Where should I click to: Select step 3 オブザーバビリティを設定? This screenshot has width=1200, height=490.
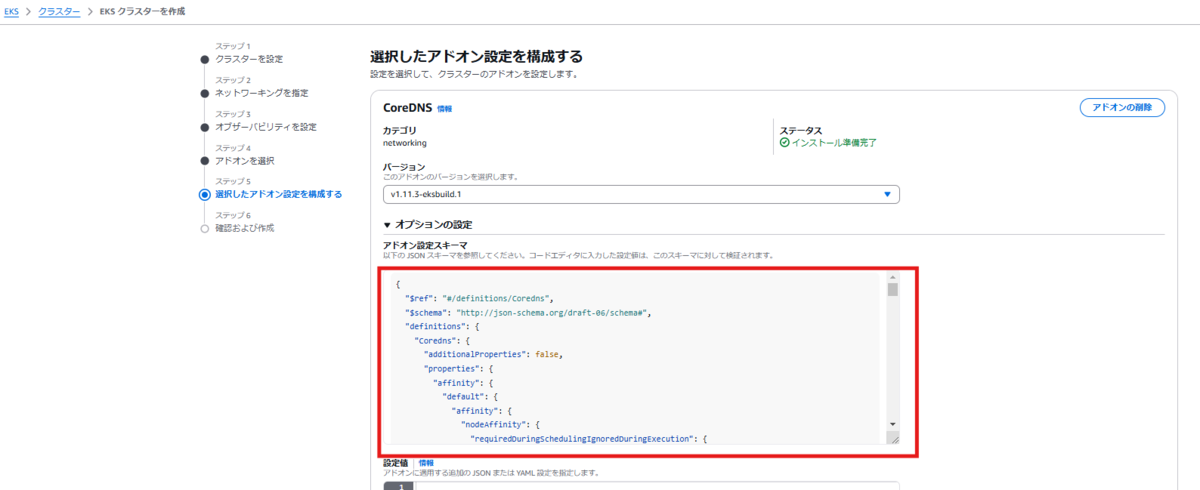coord(266,127)
